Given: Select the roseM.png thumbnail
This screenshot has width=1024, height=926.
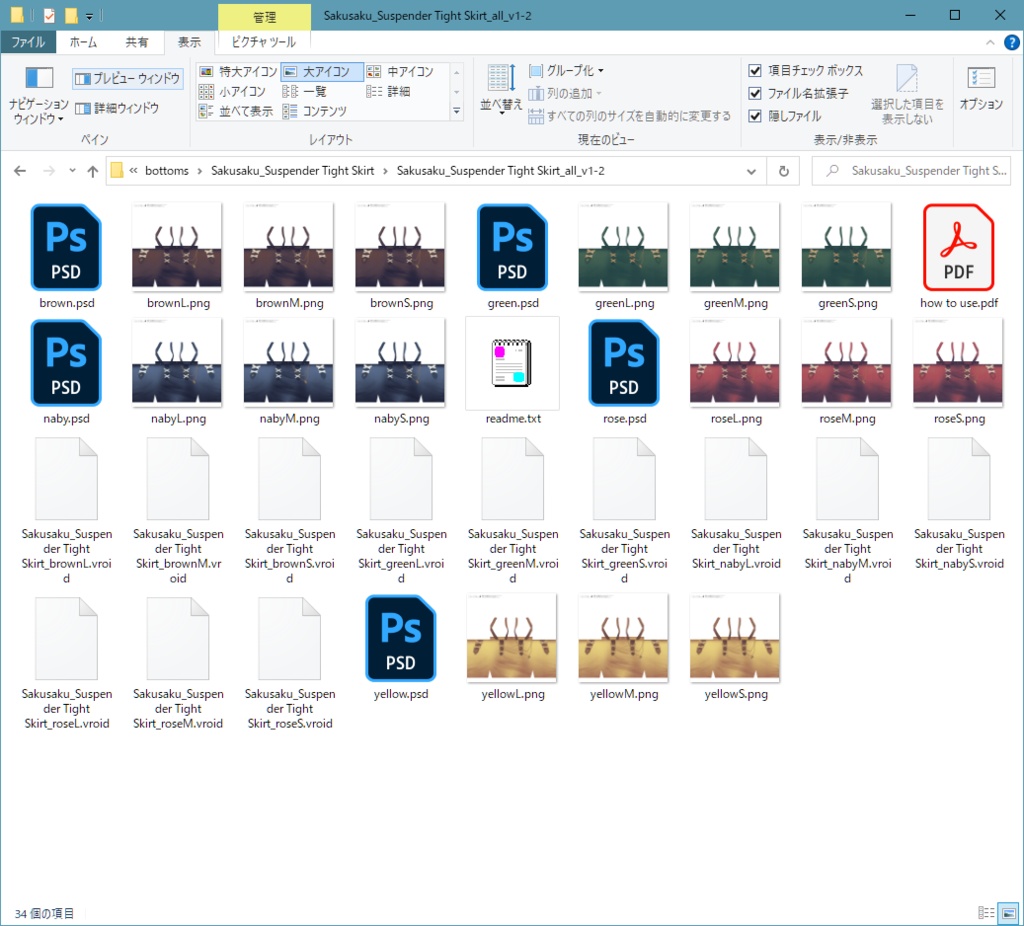Looking at the screenshot, I should coord(847,362).
